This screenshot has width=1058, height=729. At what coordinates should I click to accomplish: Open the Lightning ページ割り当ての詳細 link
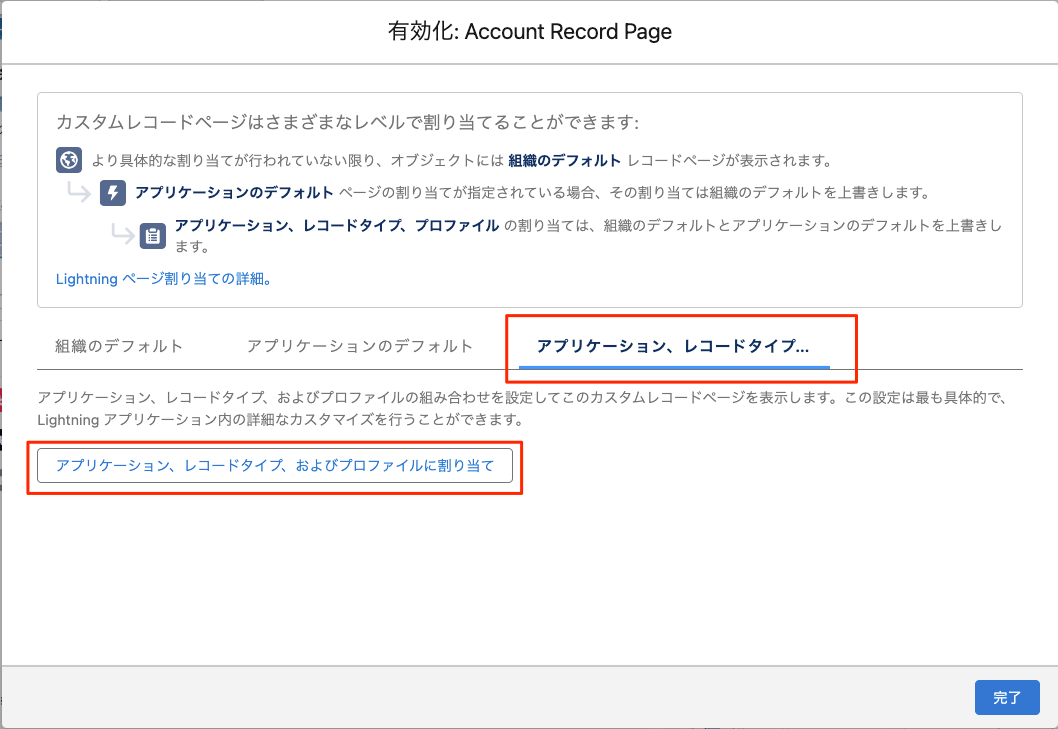click(x=164, y=279)
